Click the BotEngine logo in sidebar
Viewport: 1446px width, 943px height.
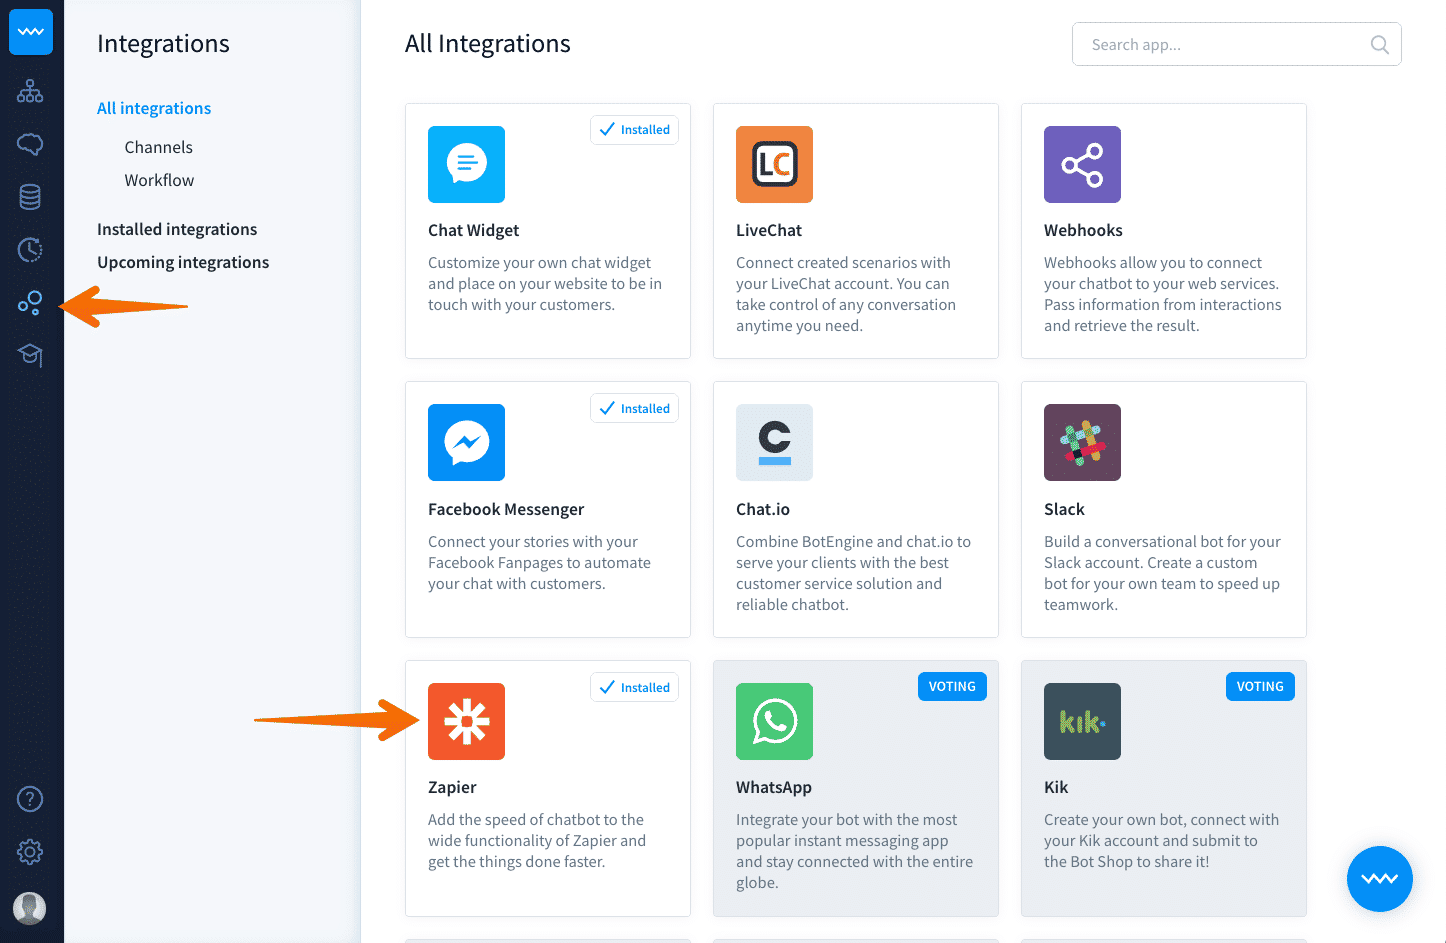pos(31,32)
